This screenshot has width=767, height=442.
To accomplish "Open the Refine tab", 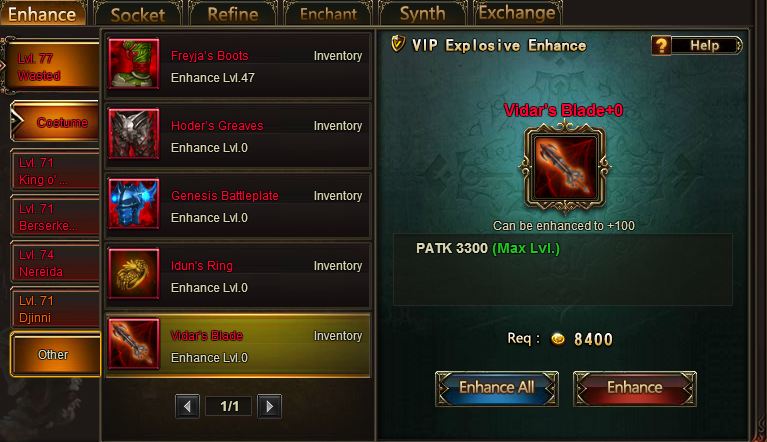I will coord(233,14).
